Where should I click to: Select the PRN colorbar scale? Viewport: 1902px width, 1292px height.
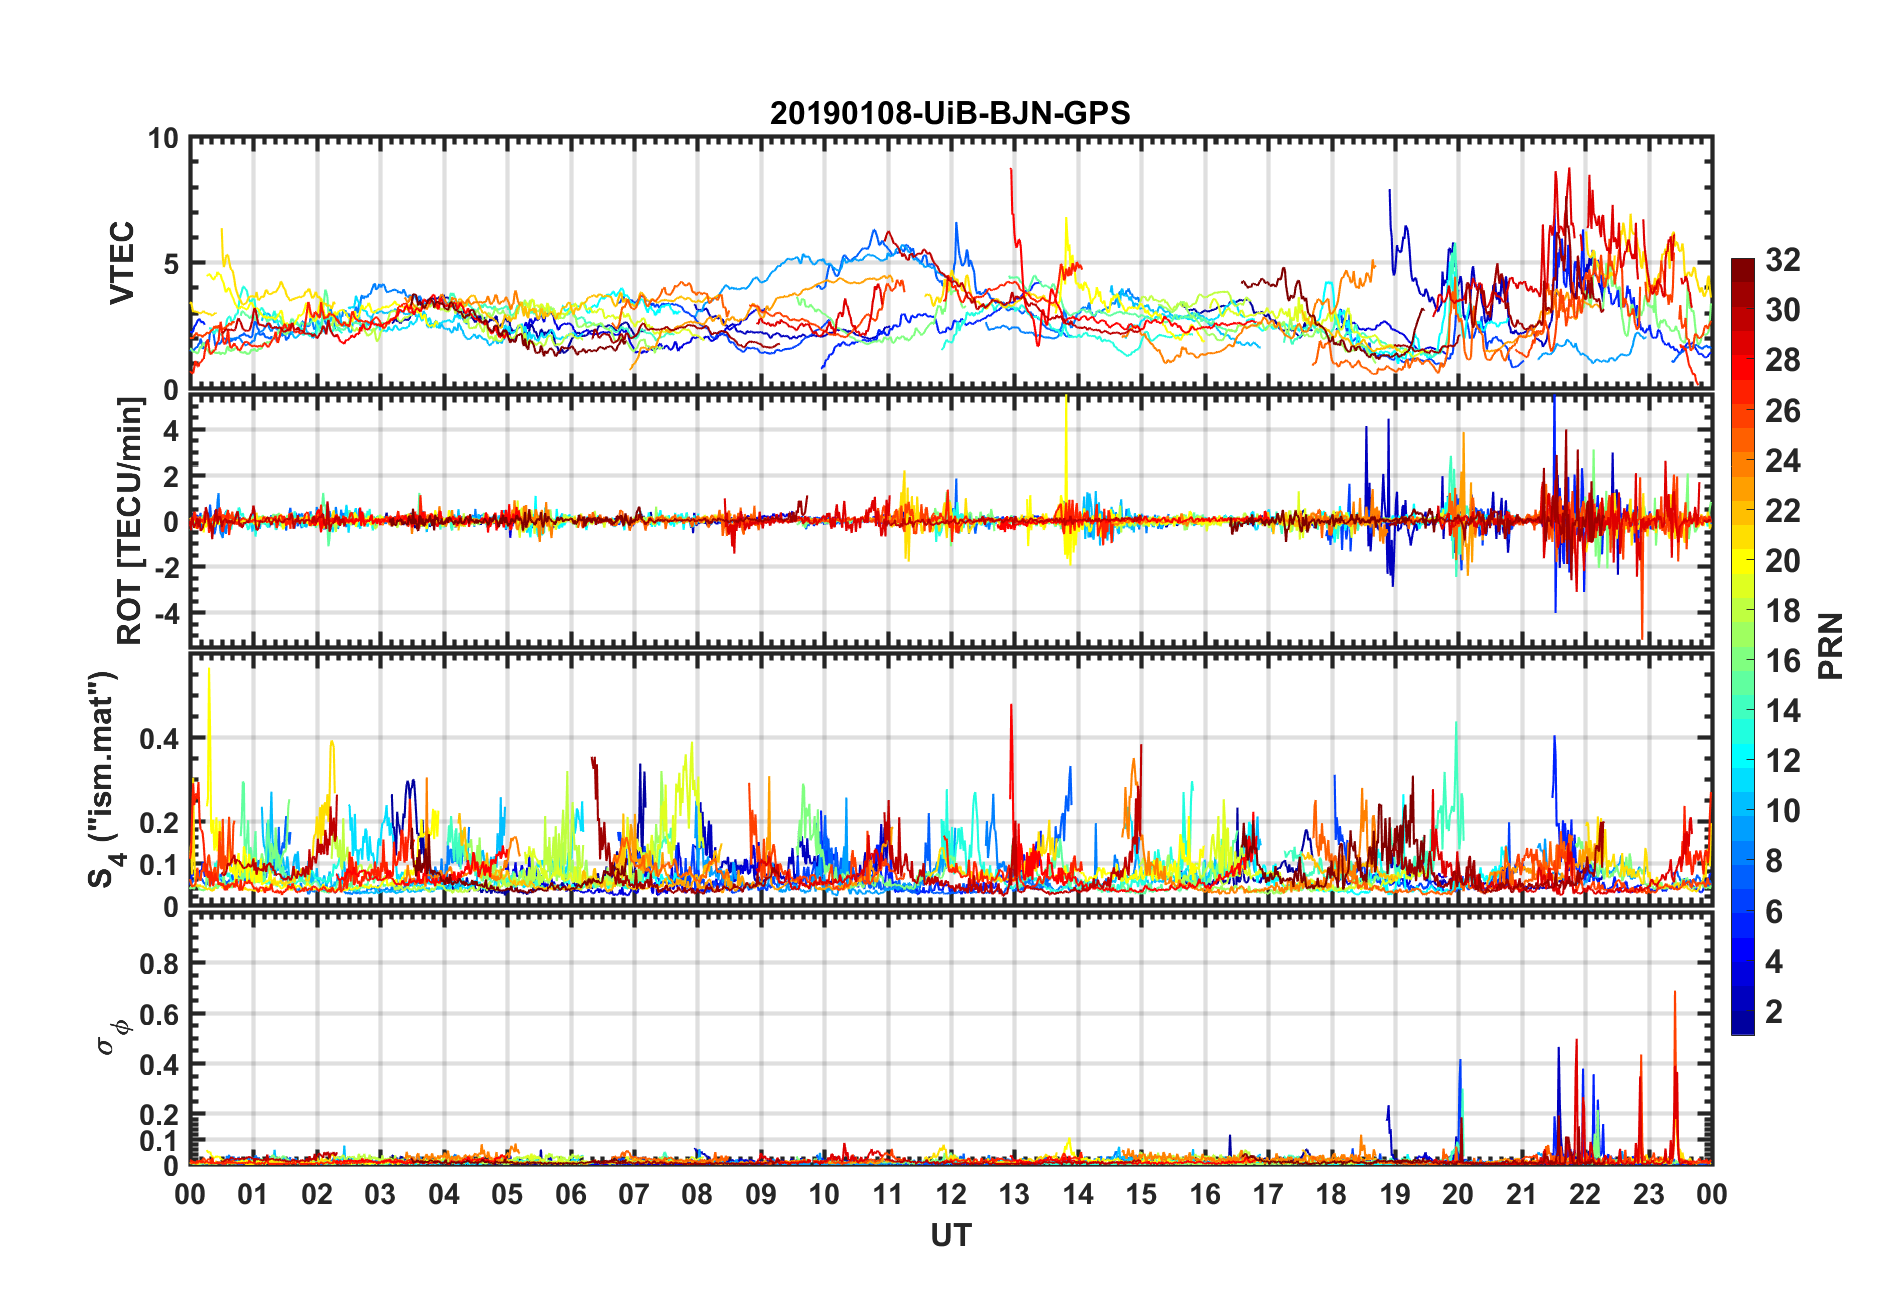pos(1743,647)
